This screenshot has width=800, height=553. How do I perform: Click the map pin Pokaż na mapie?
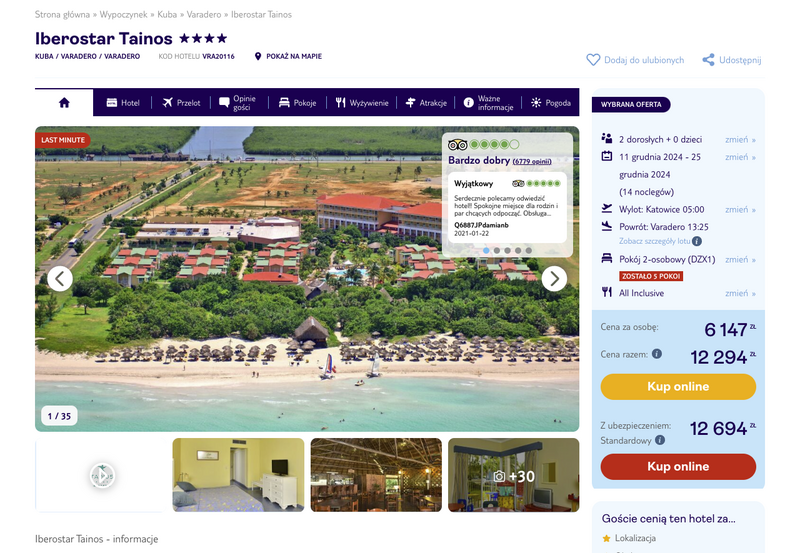point(258,56)
